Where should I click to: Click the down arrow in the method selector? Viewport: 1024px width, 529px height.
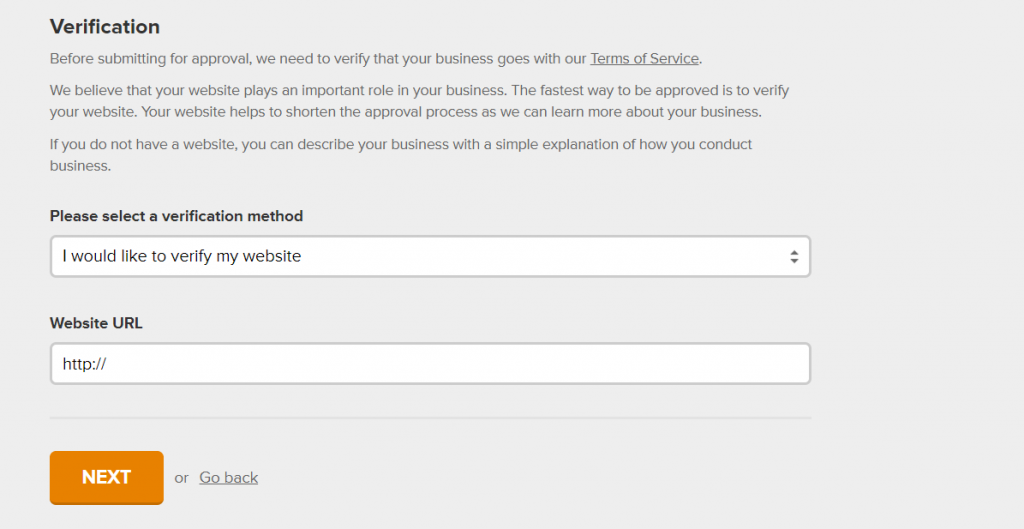793,261
